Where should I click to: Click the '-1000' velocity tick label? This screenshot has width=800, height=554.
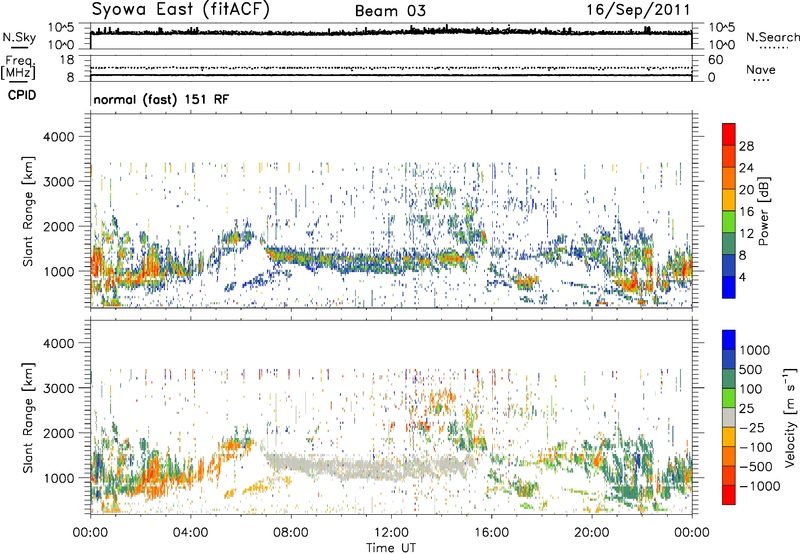tap(759, 486)
